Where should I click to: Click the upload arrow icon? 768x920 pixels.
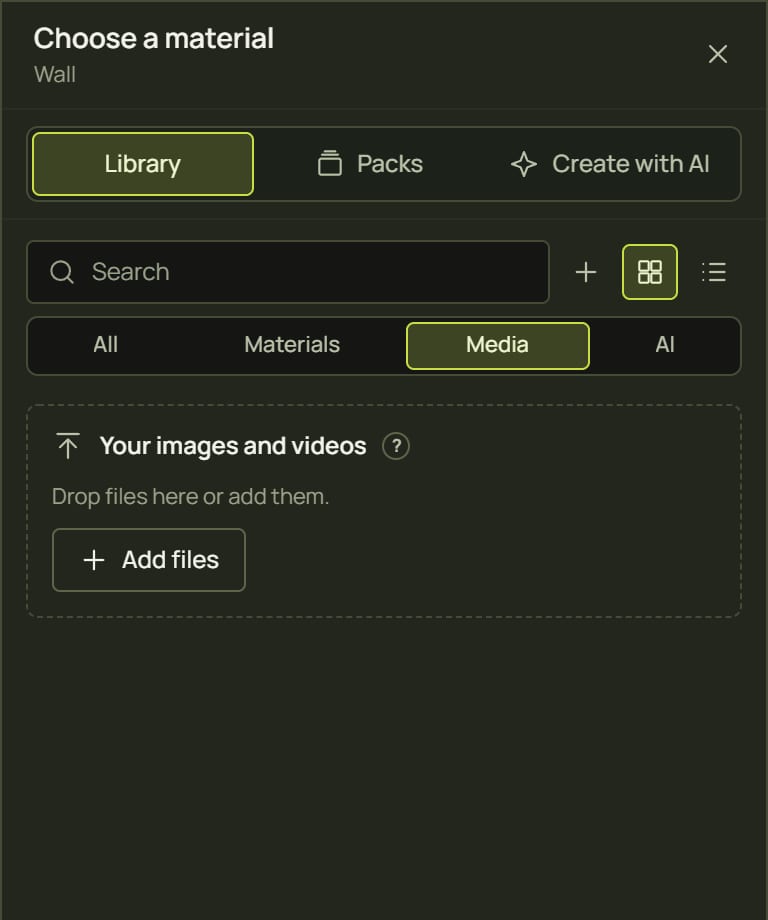(68, 445)
